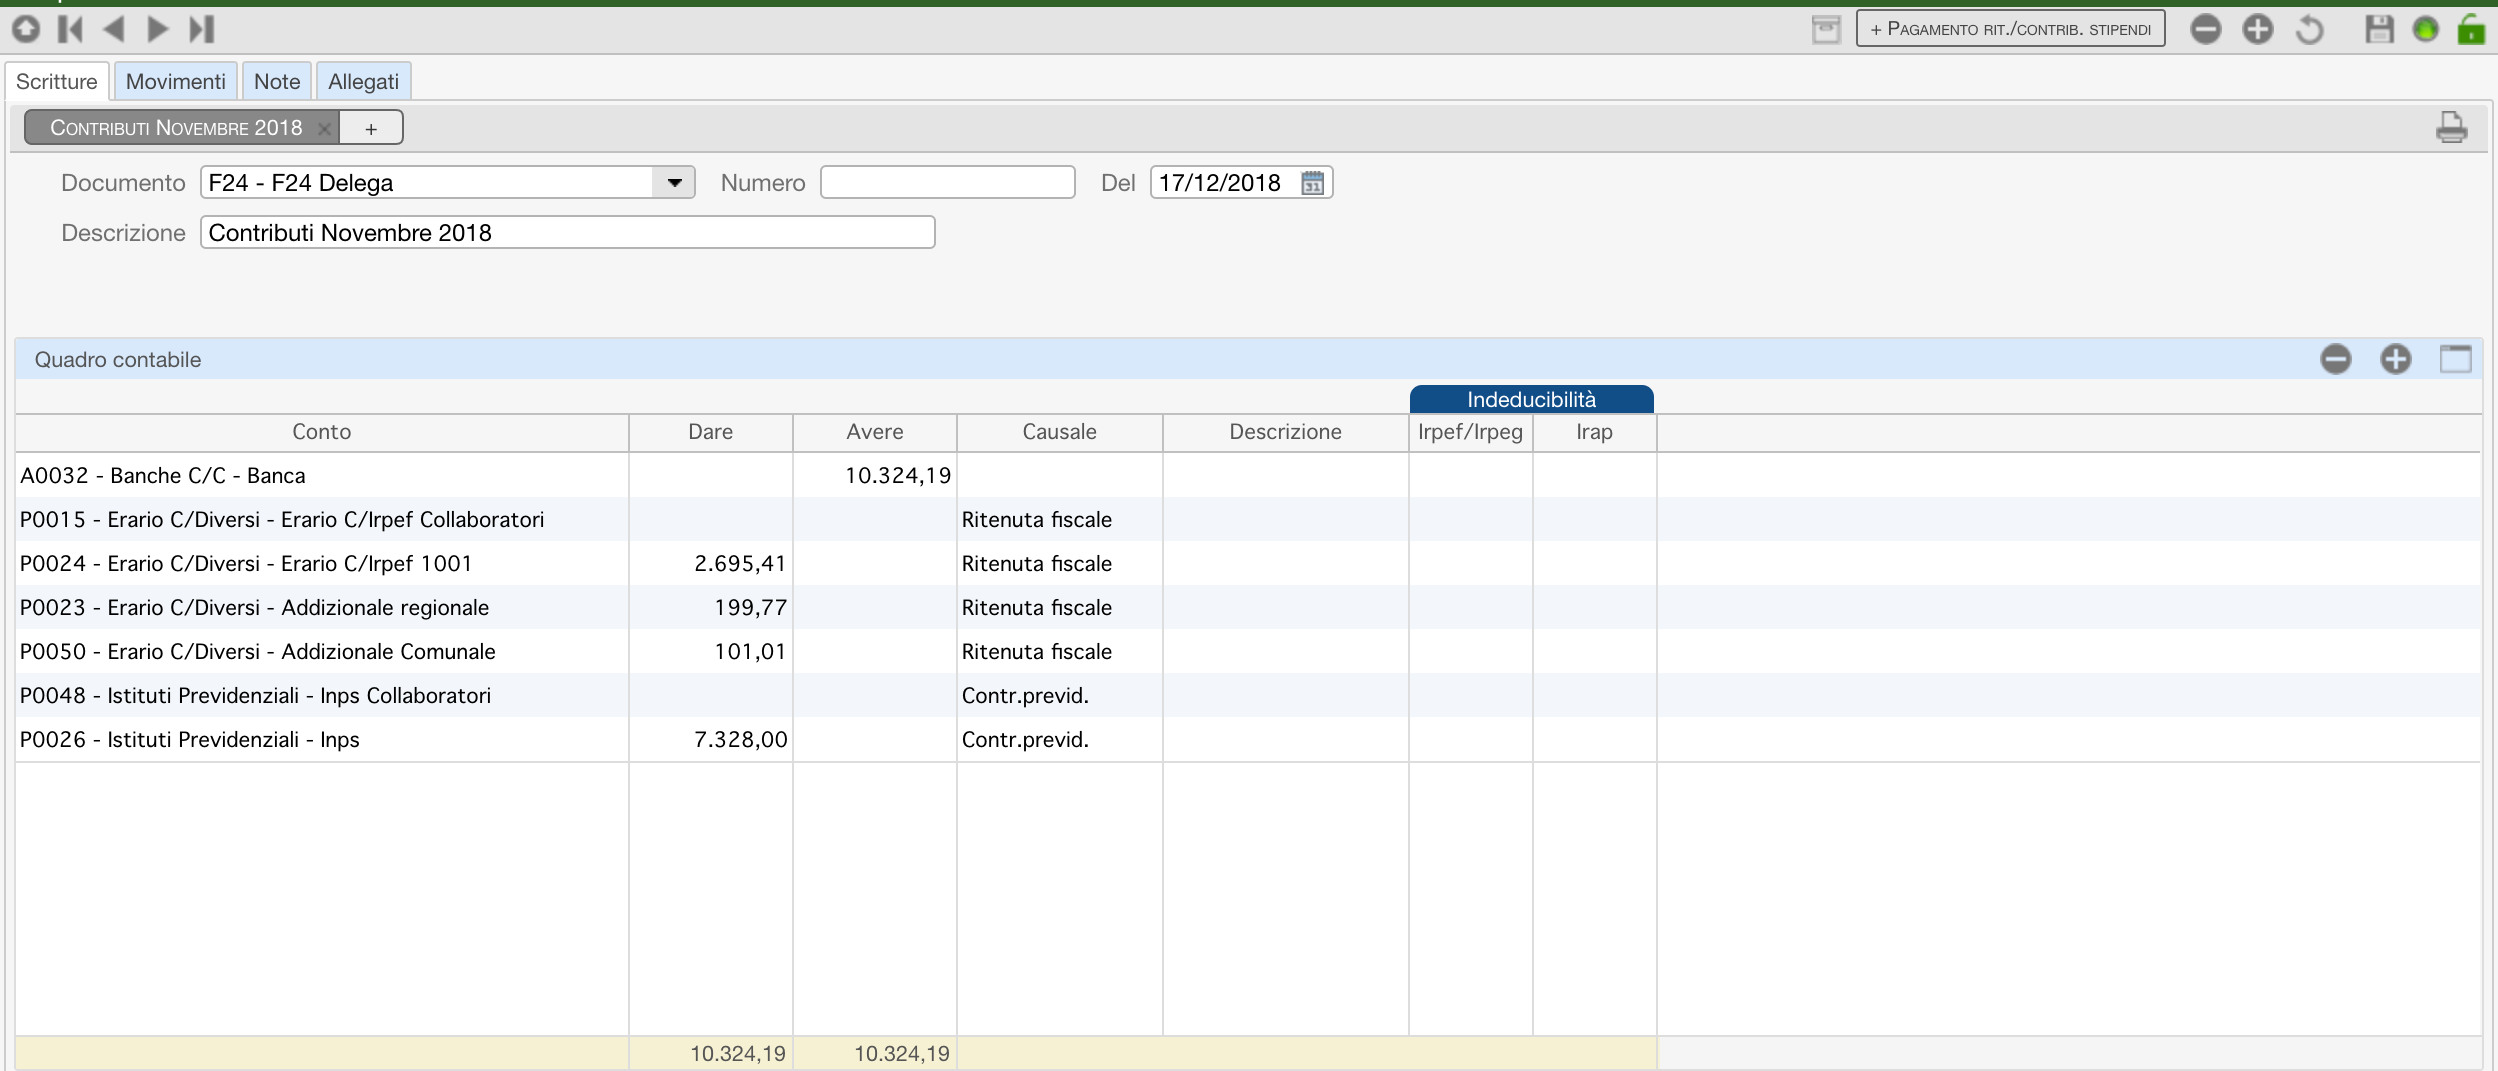Open the calendar date picker
Screen dimensions: 2498x1071
(x=1312, y=182)
